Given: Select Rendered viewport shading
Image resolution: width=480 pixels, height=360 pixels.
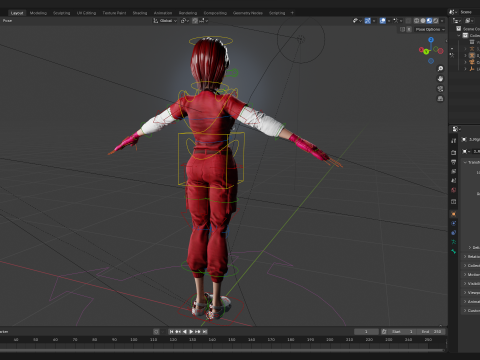Looking at the screenshot, I should click(x=436, y=21).
